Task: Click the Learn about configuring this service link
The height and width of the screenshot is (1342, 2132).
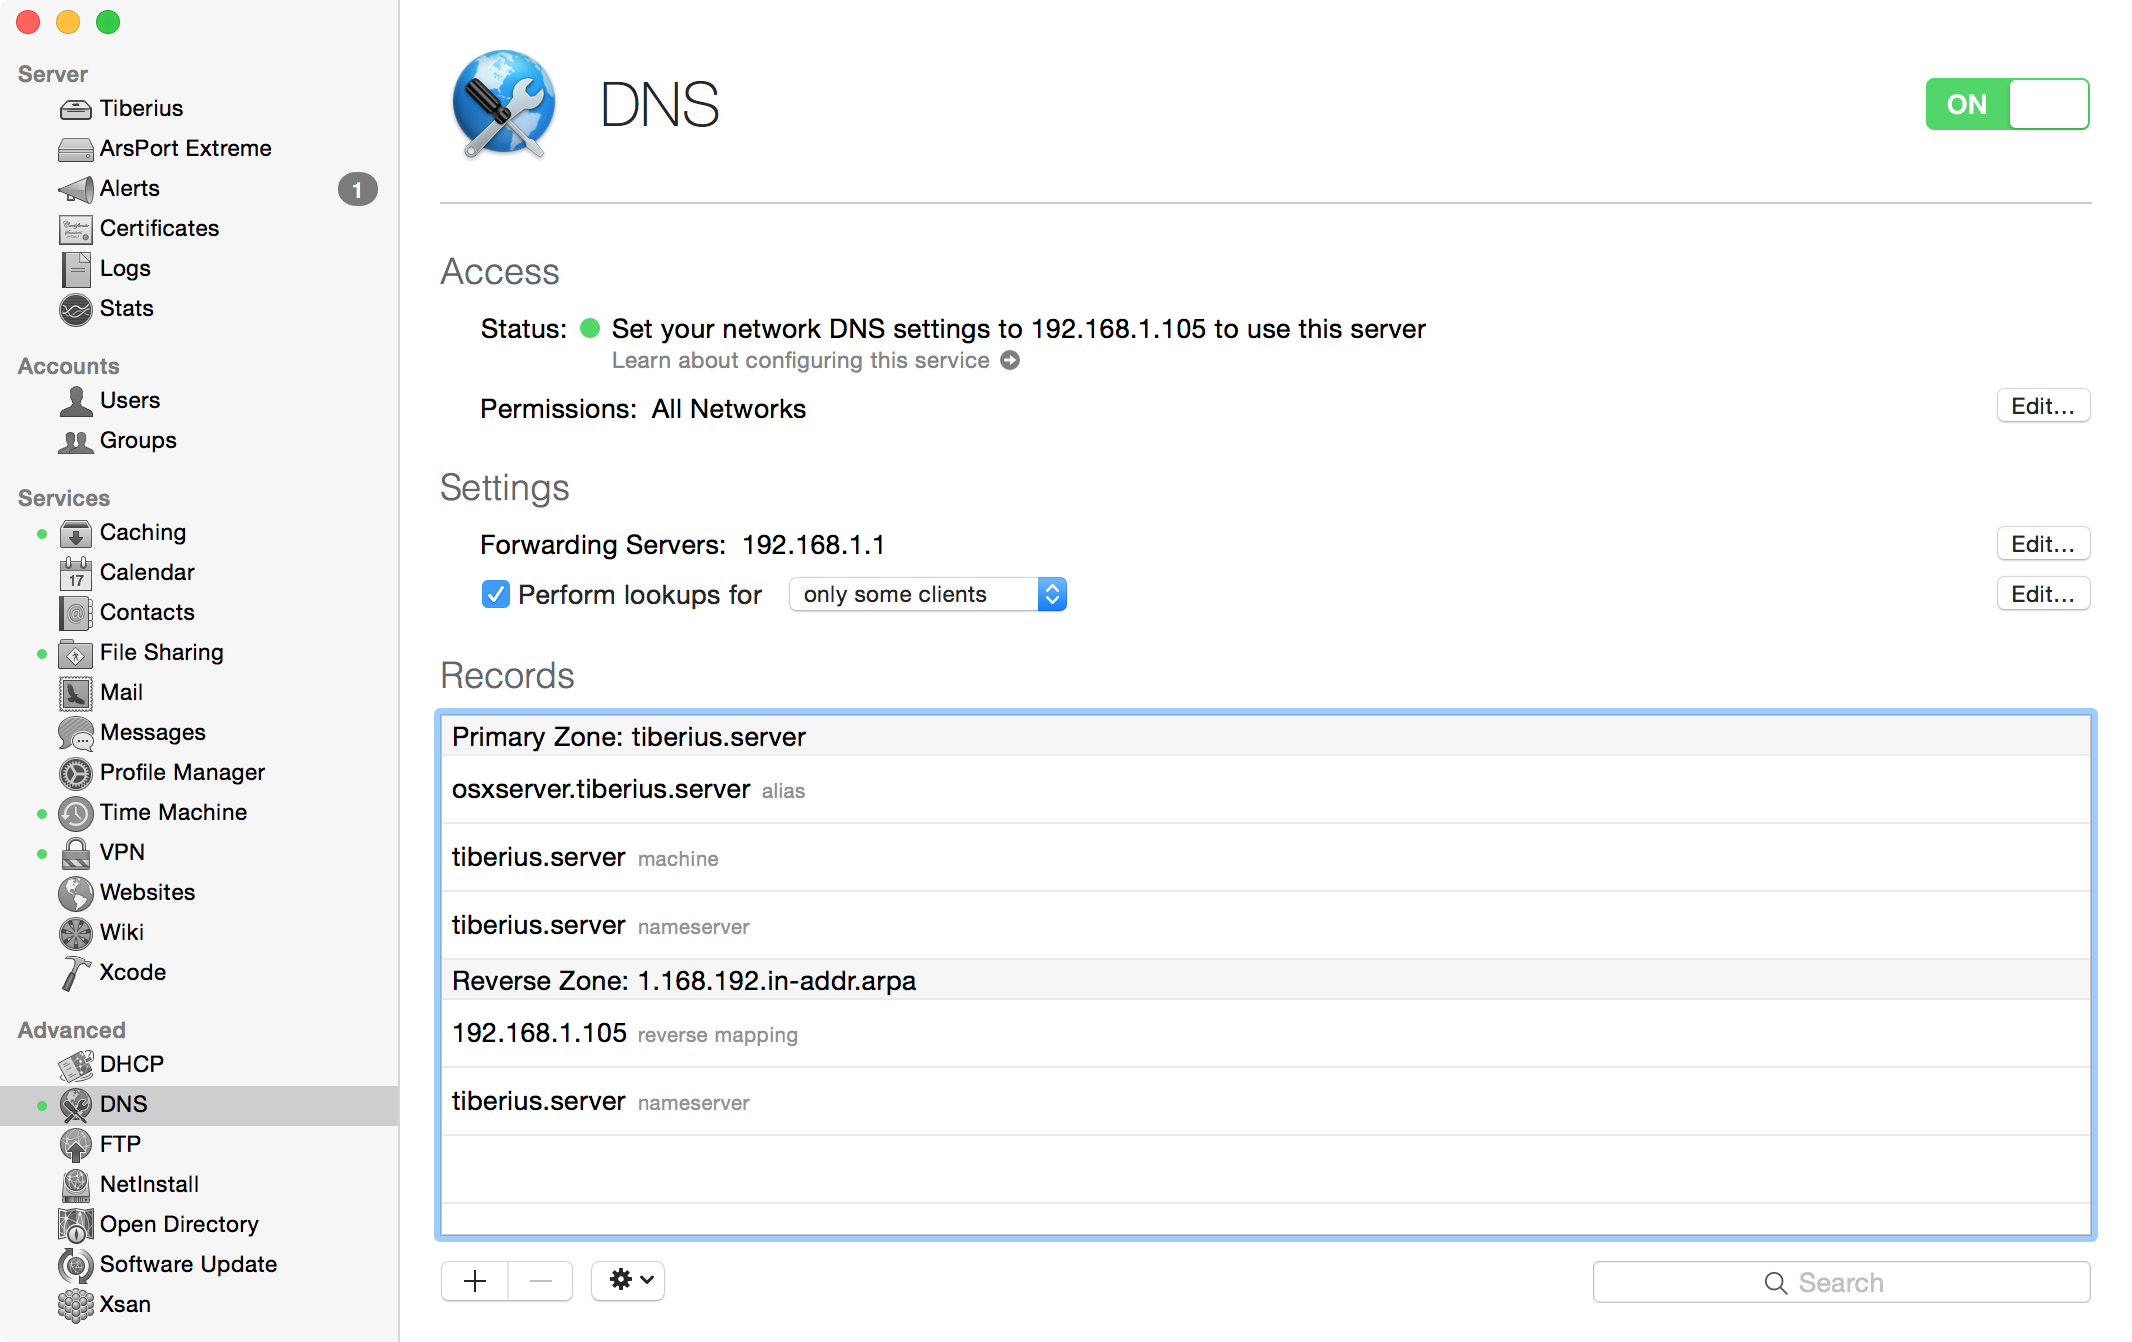Action: (x=801, y=360)
